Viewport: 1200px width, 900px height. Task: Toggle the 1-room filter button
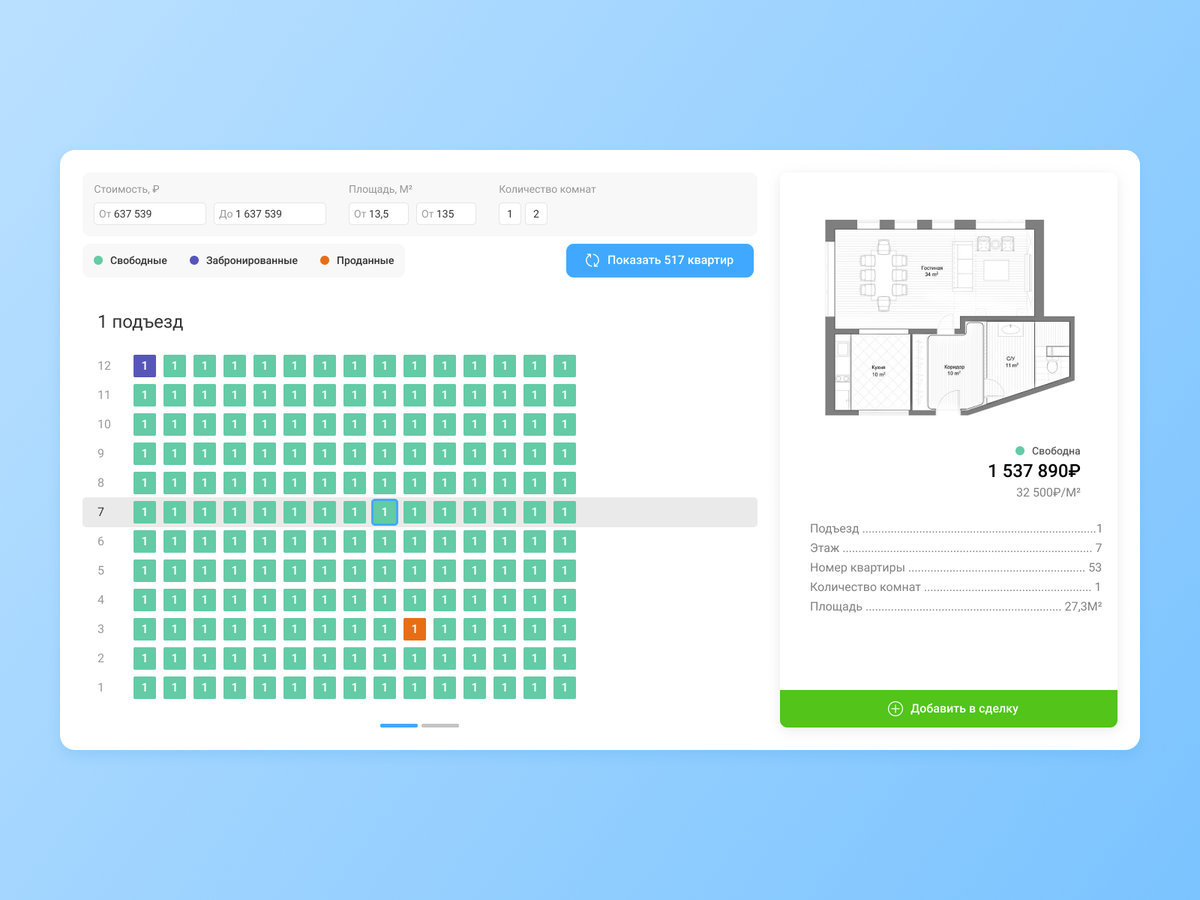[x=509, y=214]
